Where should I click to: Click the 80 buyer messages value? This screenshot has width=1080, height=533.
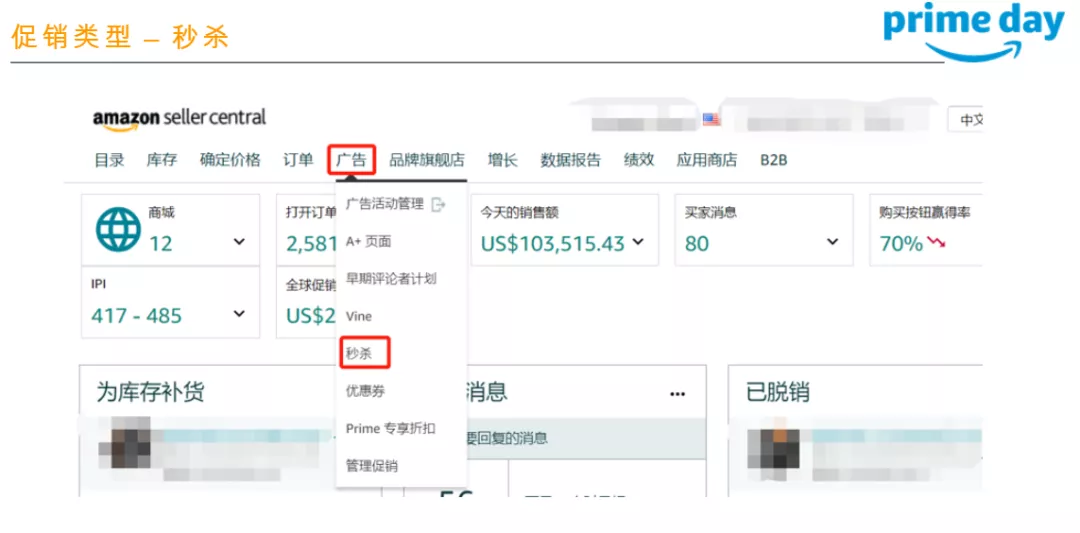tap(697, 243)
